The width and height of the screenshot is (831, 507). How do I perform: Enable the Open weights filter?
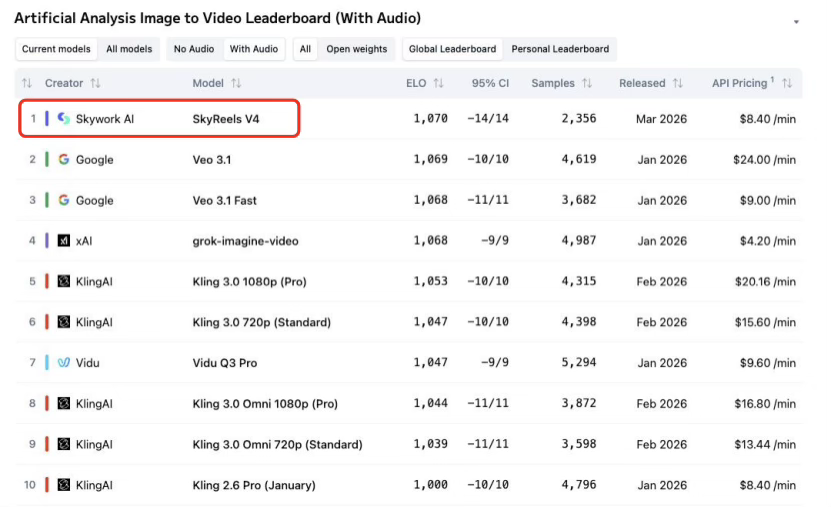point(356,49)
